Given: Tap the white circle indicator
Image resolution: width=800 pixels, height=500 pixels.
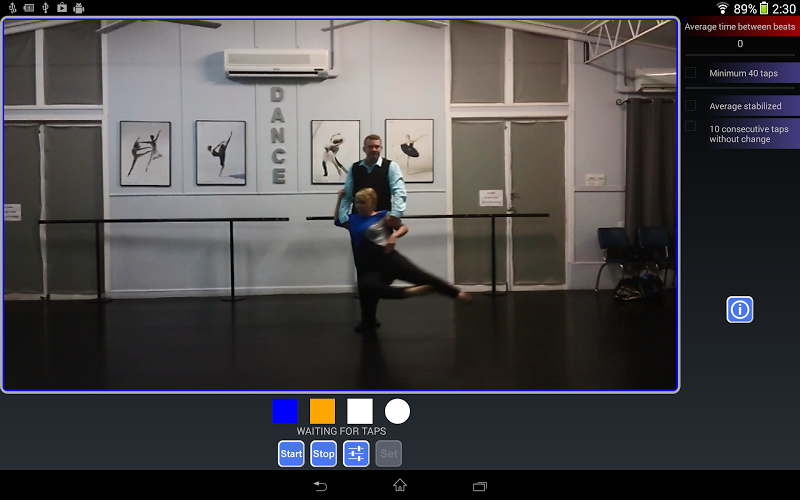Looking at the screenshot, I should click(x=397, y=411).
